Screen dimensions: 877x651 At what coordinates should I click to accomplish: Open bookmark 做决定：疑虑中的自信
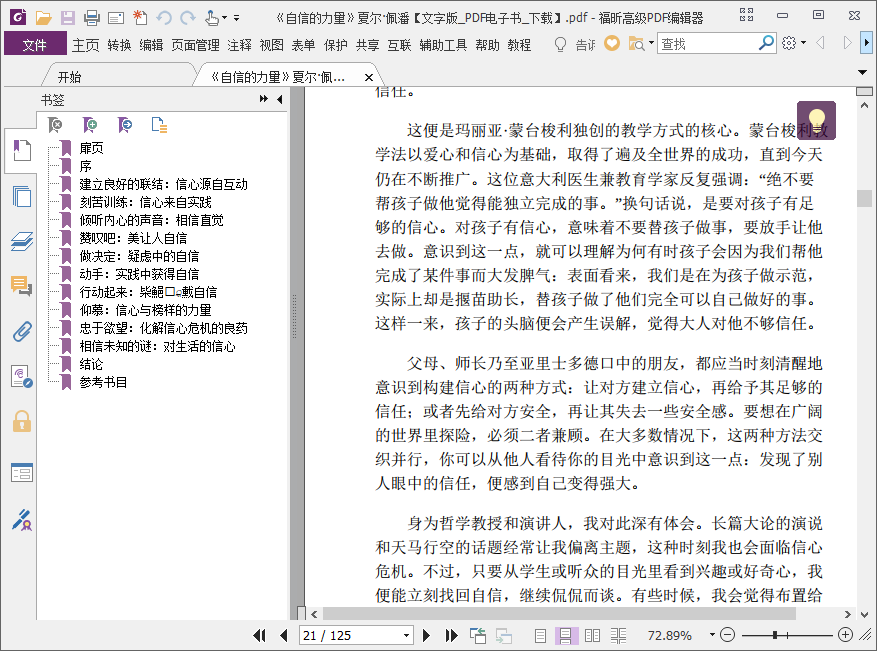139,256
